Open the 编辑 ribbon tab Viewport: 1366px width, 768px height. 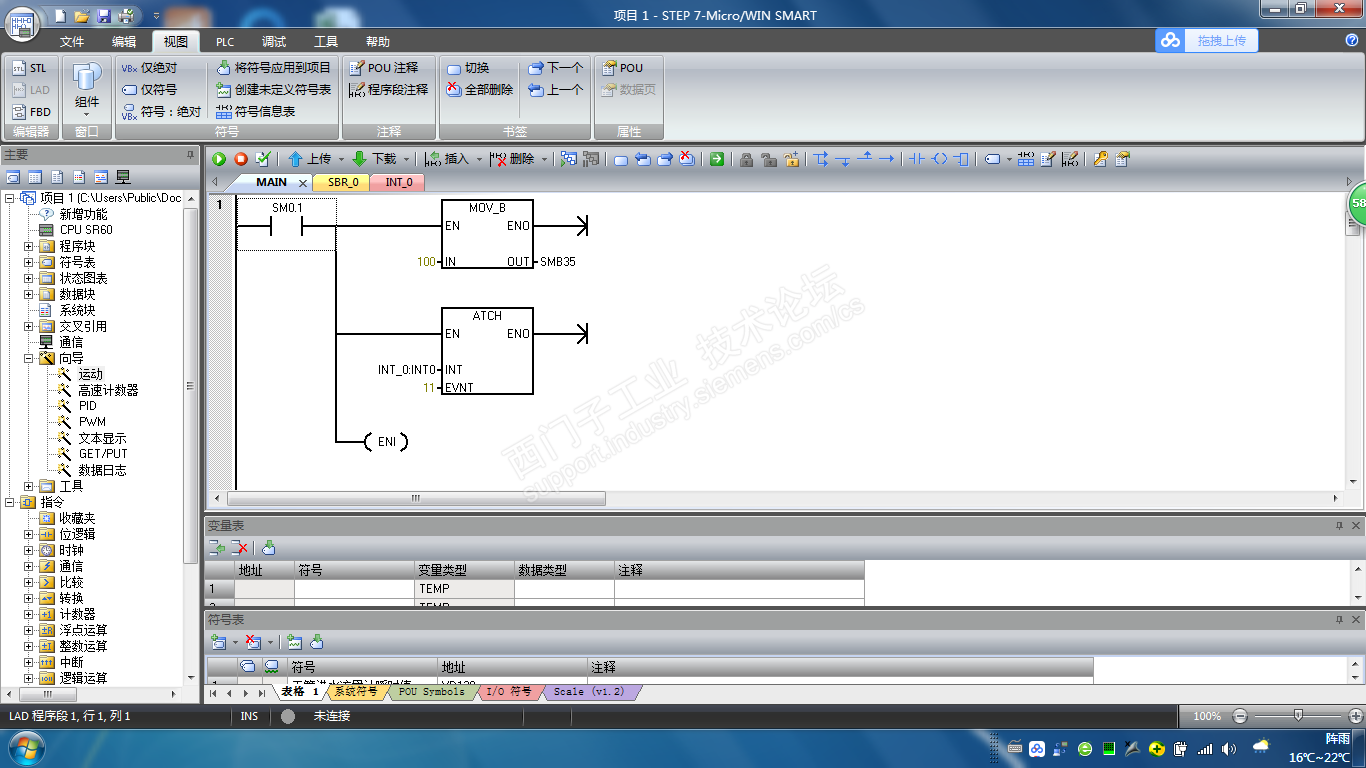coord(124,41)
